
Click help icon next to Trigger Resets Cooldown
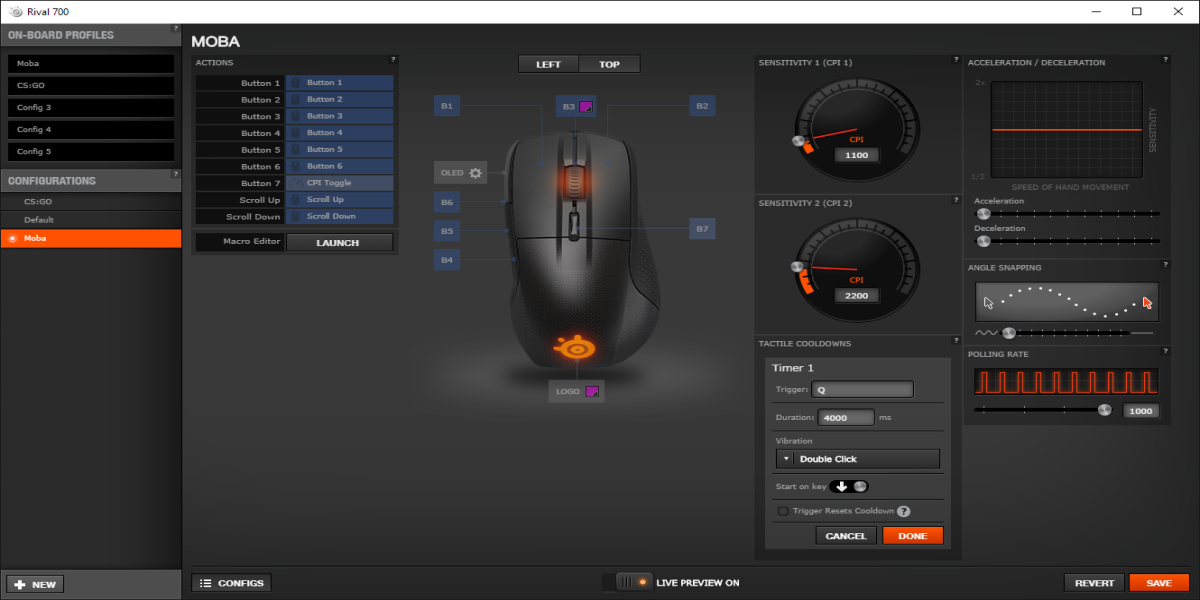(903, 511)
